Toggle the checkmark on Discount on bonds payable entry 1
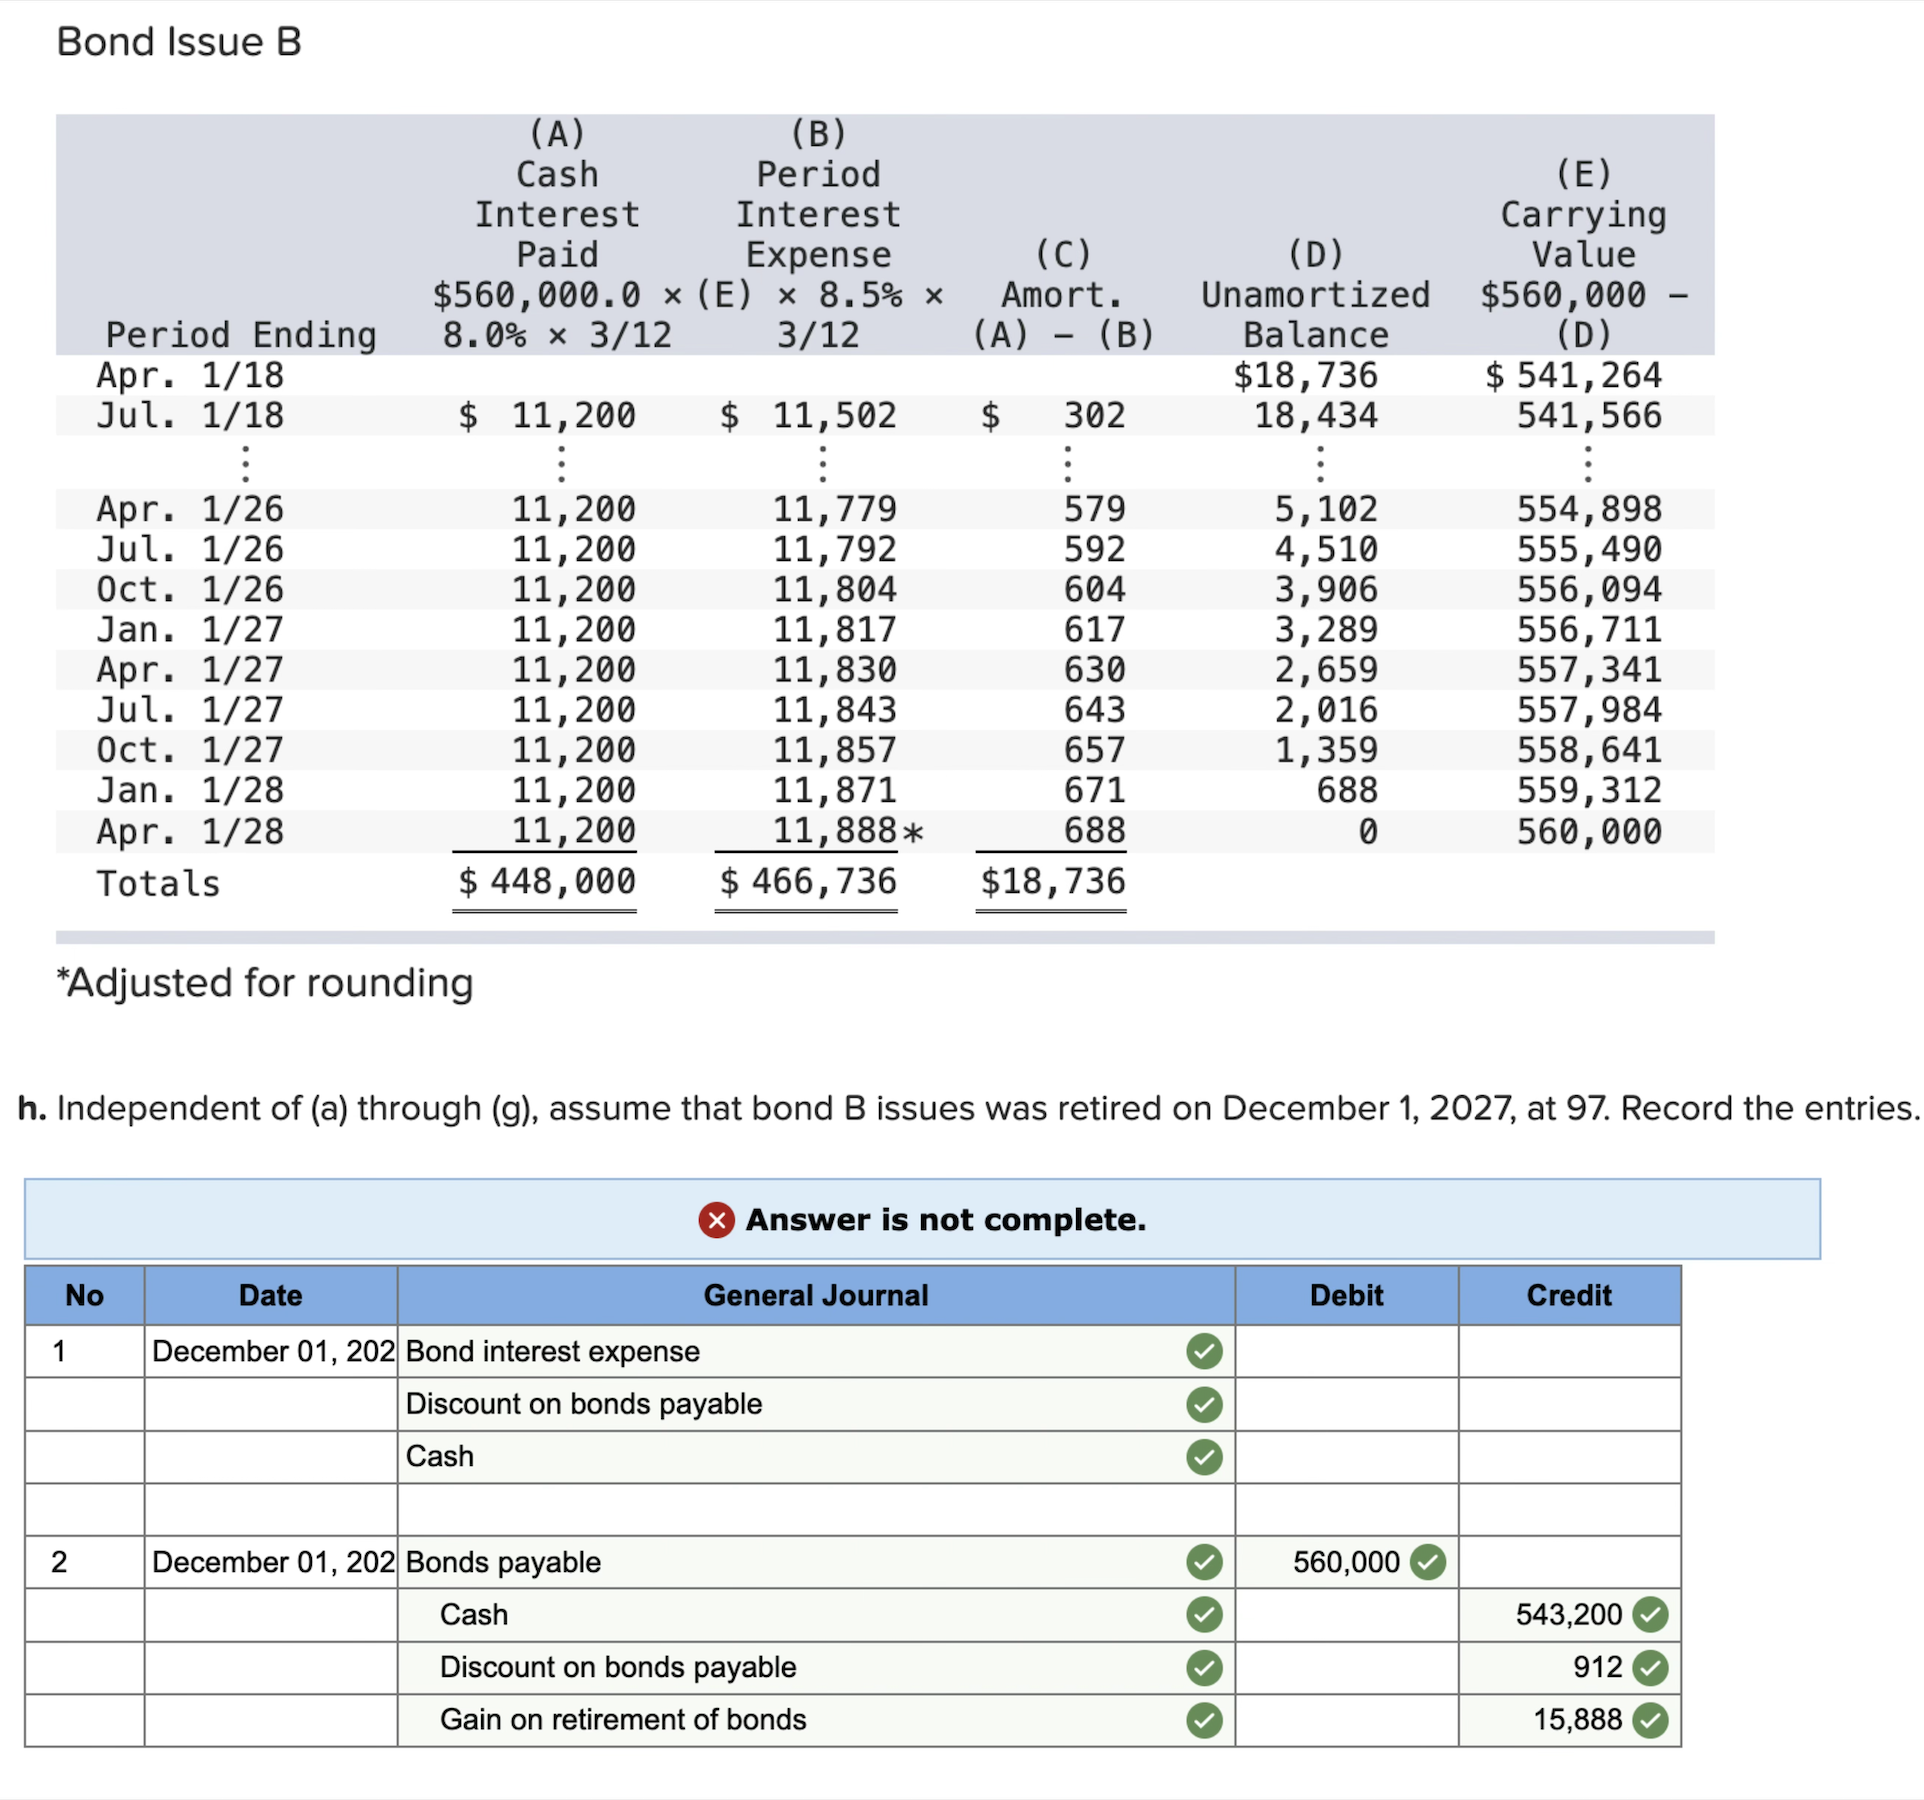The height and width of the screenshot is (1800, 1924). click(1204, 1404)
